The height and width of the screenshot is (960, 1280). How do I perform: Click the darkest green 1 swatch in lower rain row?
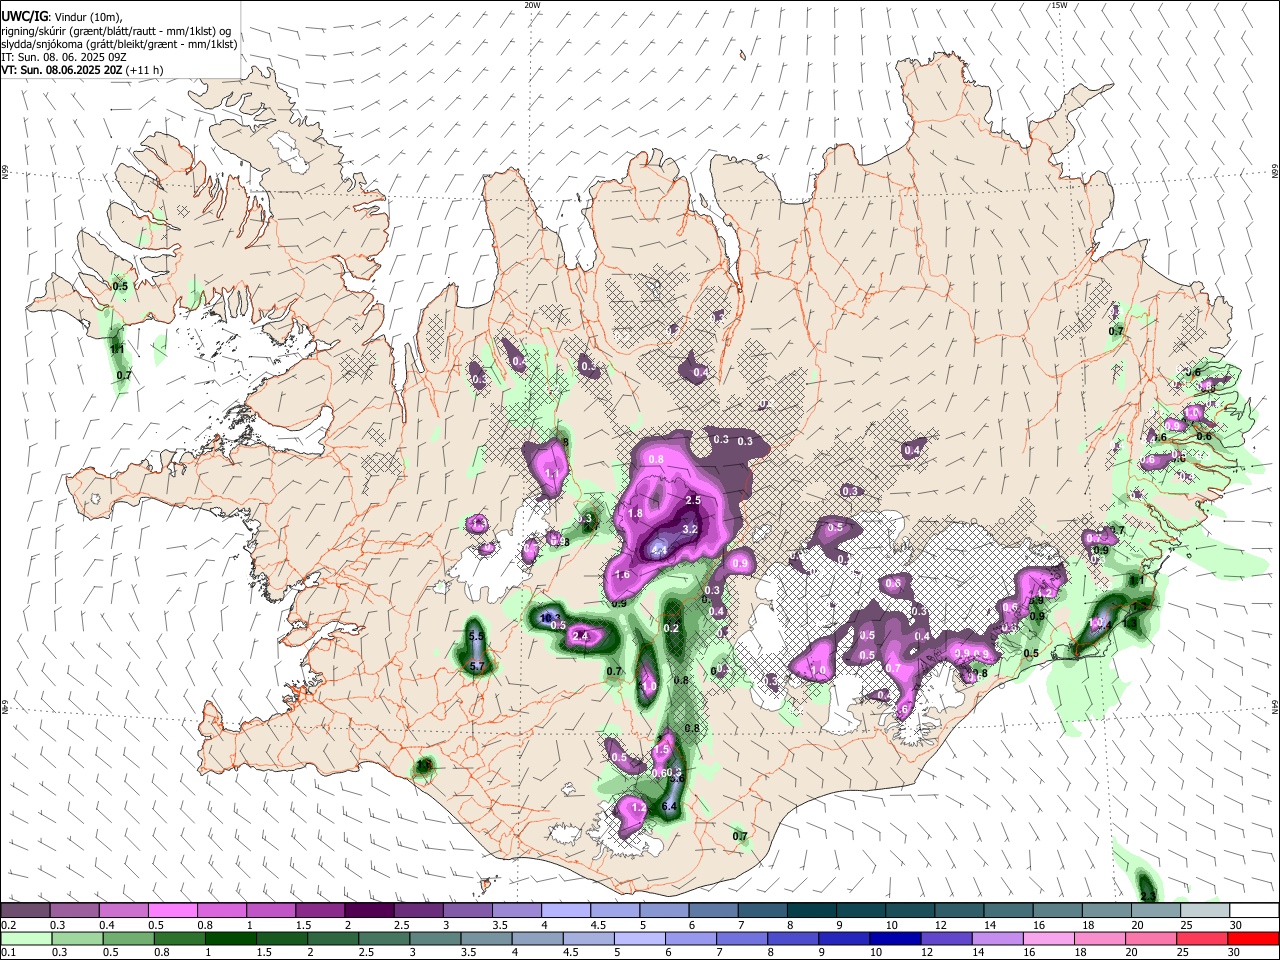coord(229,938)
